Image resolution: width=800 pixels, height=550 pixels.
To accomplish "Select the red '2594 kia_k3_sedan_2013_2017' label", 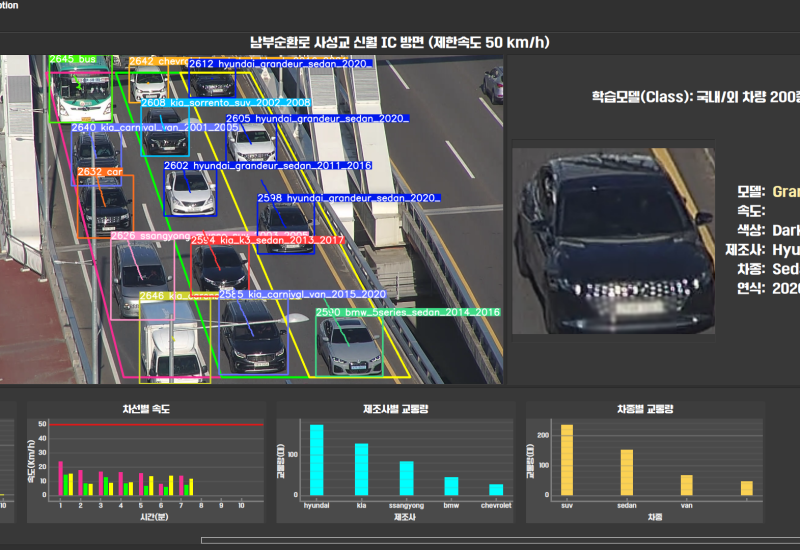I will [x=268, y=240].
